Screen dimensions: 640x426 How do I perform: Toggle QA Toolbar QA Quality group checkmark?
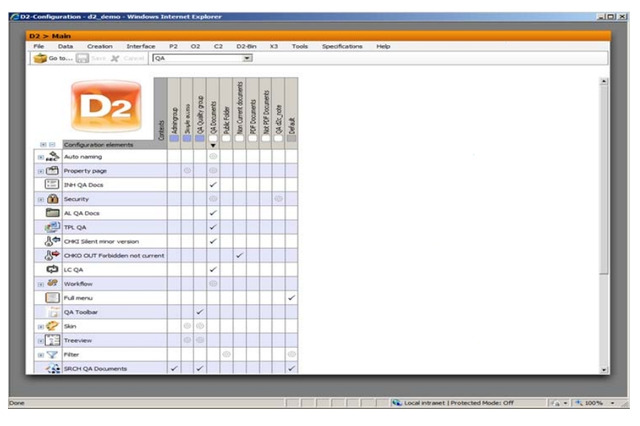(200, 312)
